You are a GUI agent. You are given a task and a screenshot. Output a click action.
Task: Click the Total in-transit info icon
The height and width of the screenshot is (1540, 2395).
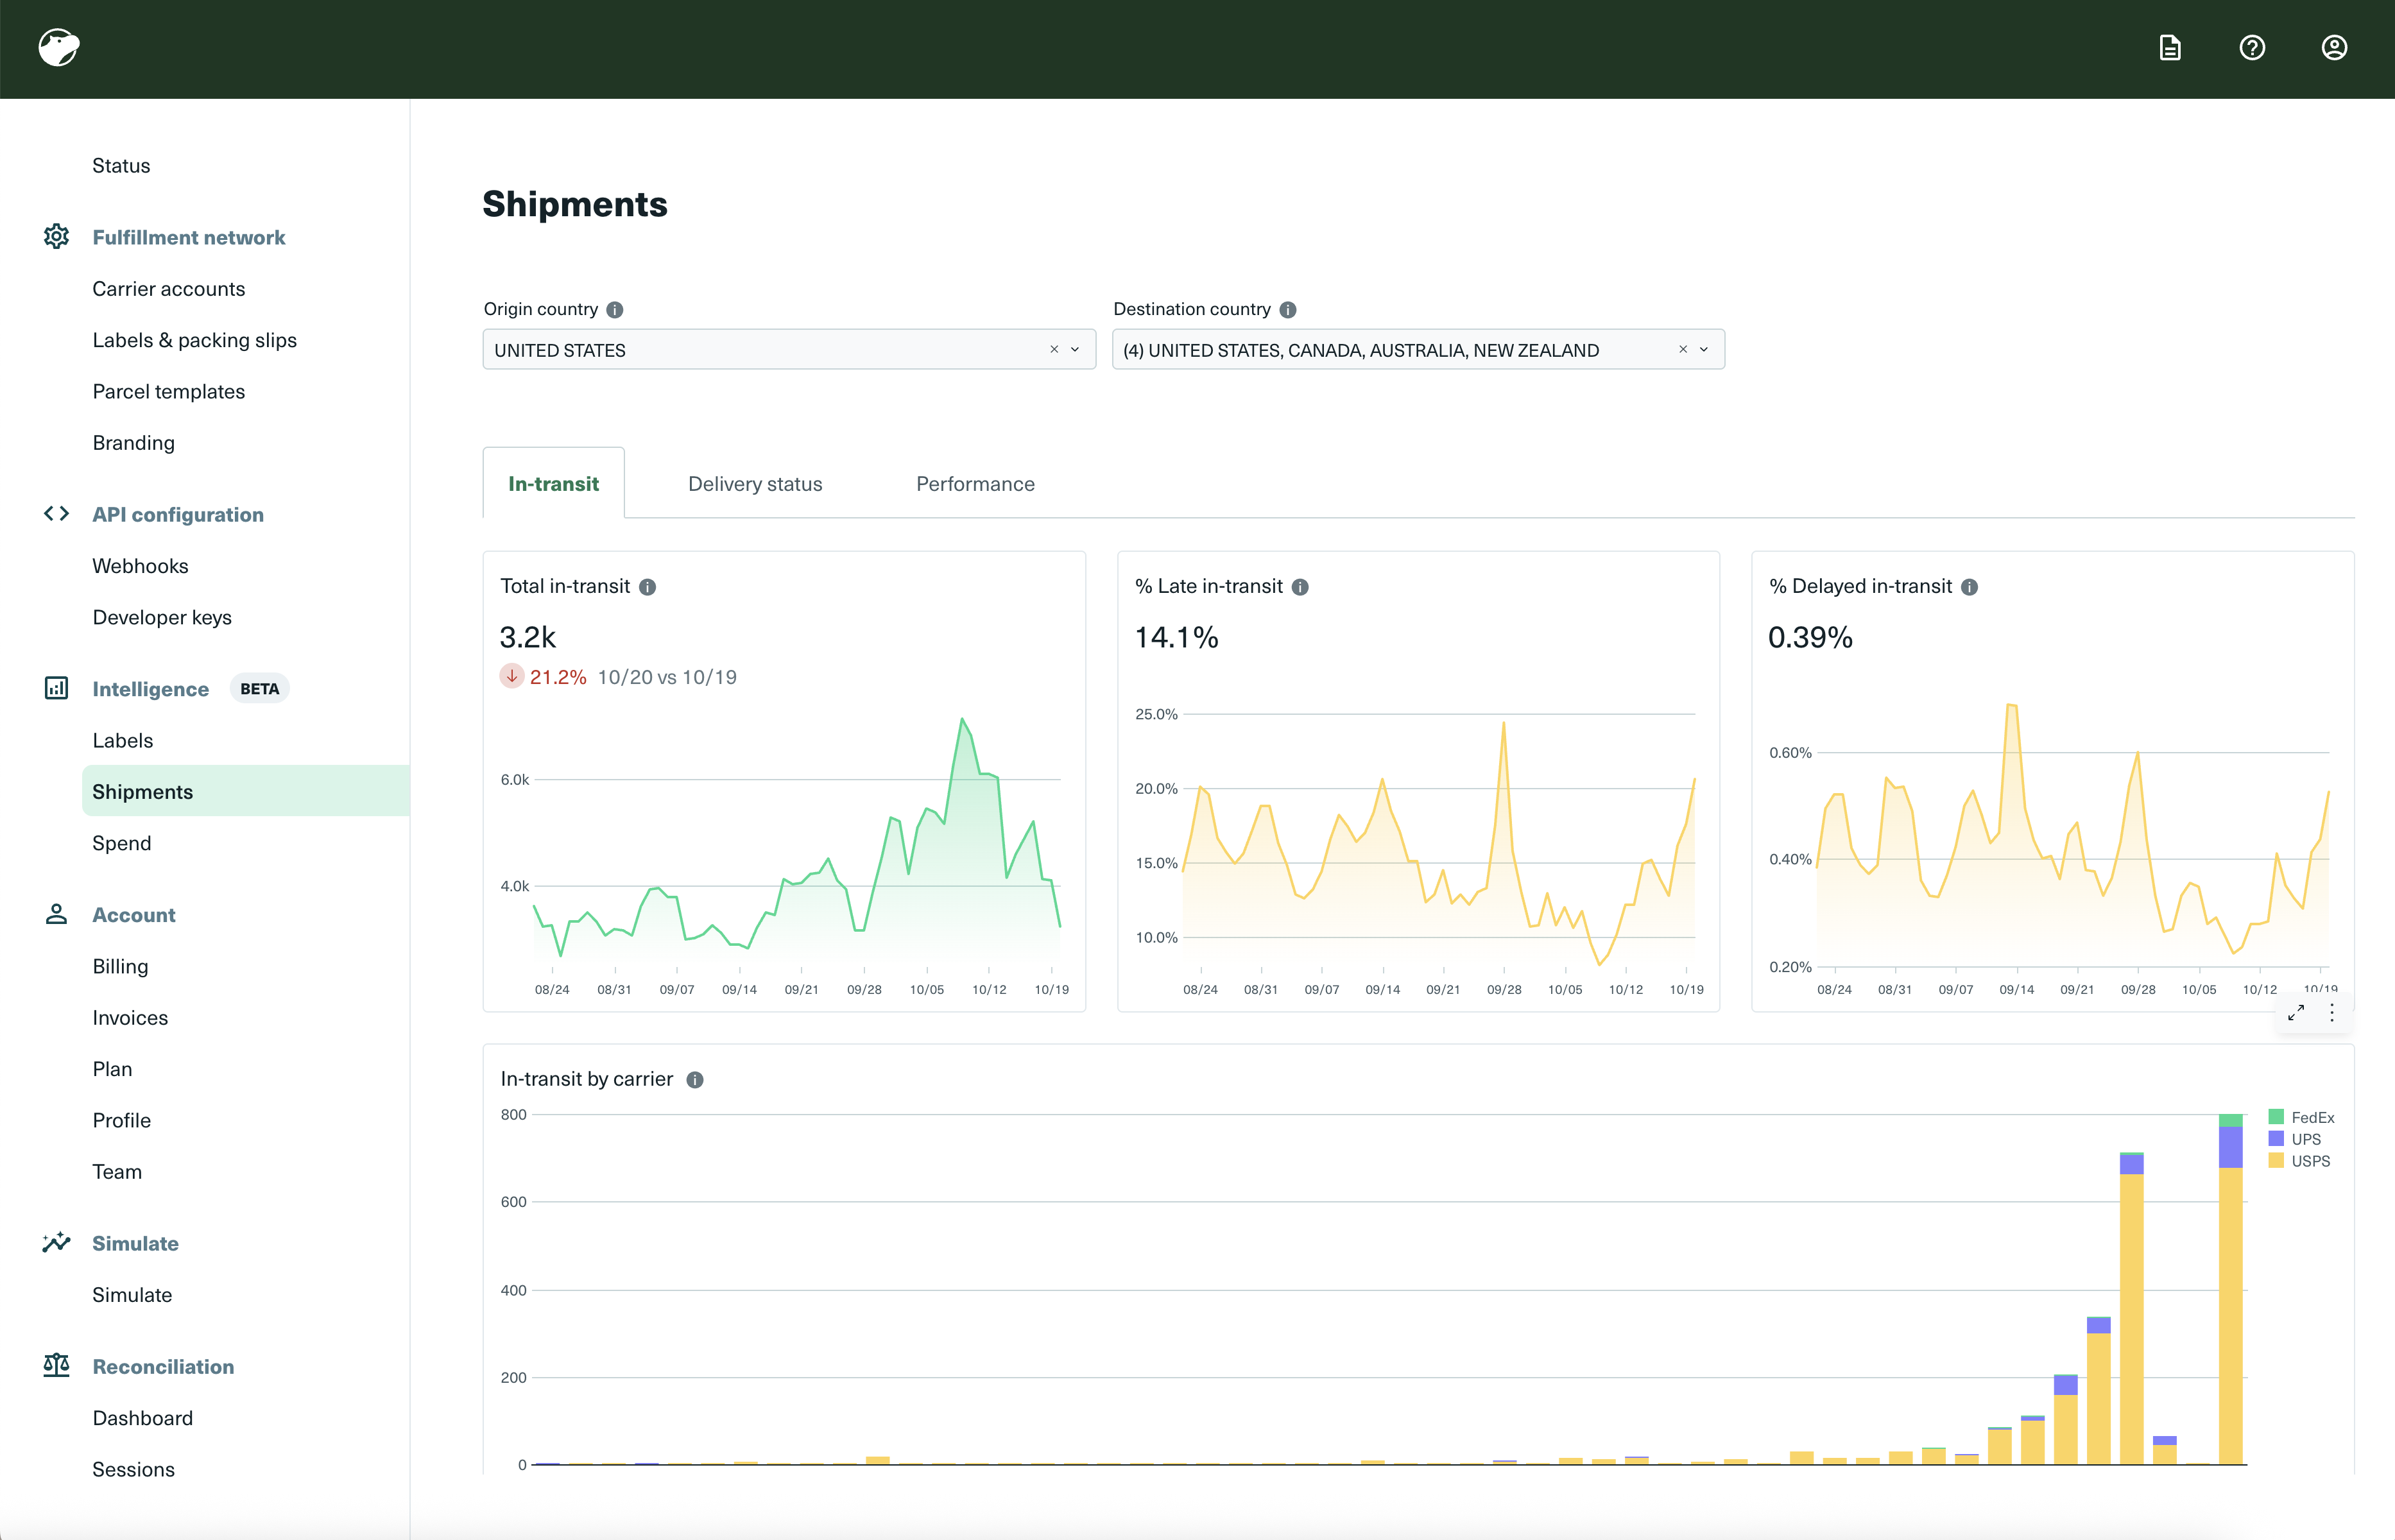pyautogui.click(x=648, y=587)
